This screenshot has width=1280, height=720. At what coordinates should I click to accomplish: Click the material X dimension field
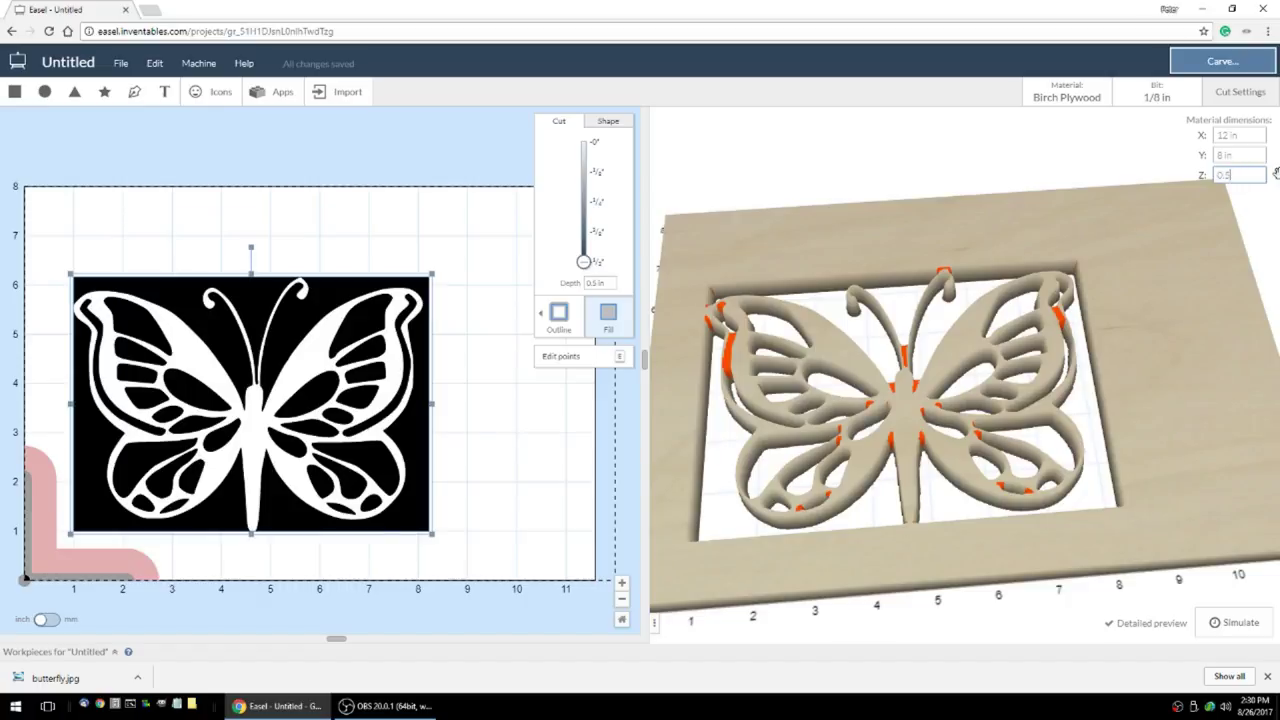point(1239,135)
